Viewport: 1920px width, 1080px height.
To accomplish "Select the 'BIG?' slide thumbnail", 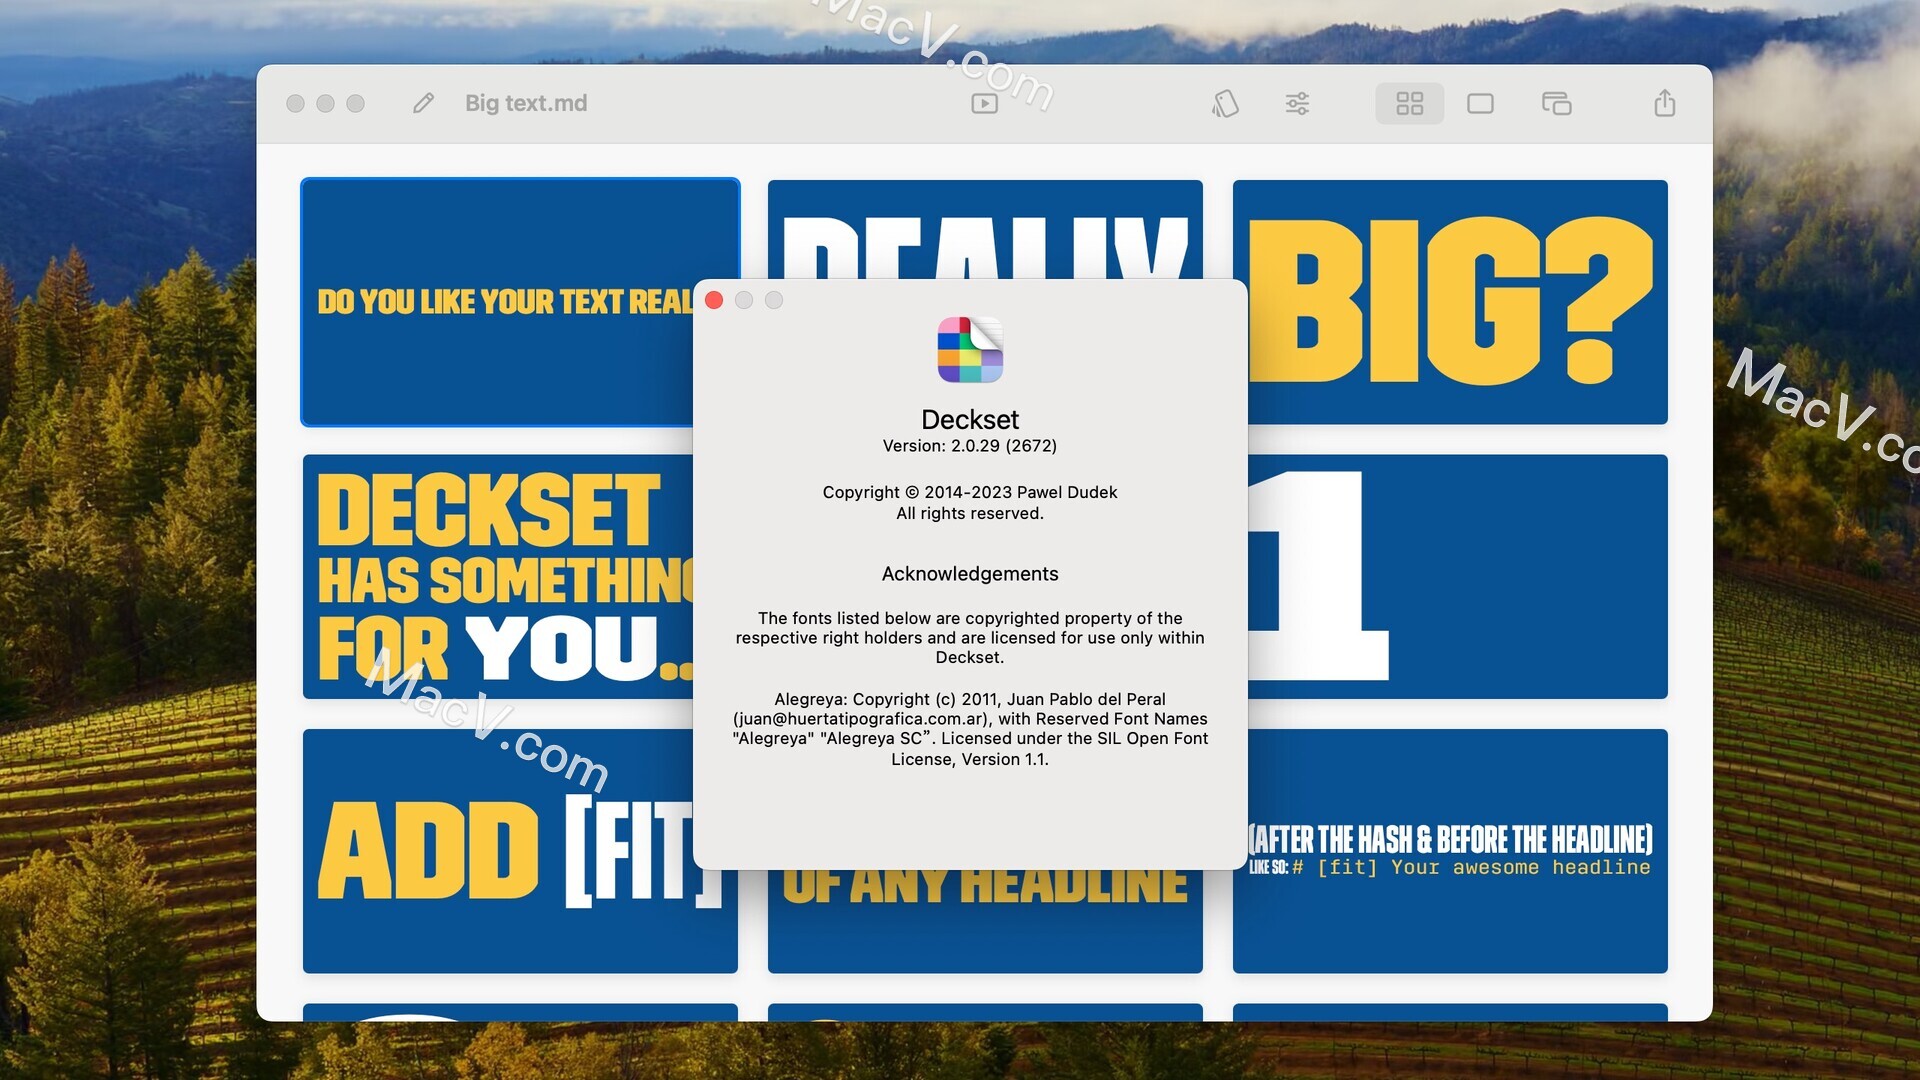I will pos(1449,300).
